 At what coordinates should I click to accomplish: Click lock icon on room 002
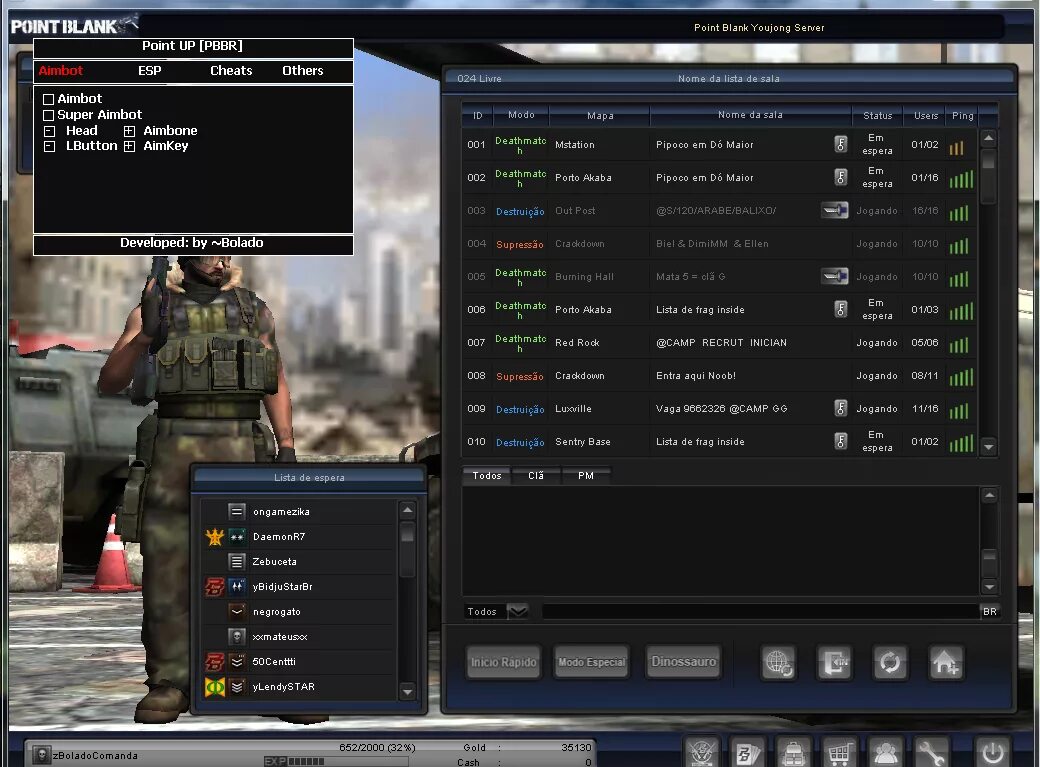tap(840, 177)
